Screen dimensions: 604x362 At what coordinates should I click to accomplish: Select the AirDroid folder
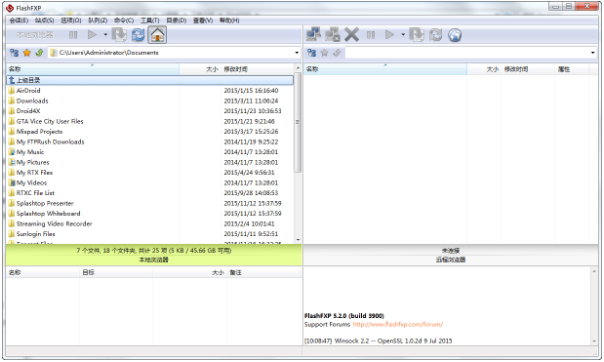[x=150, y=90]
